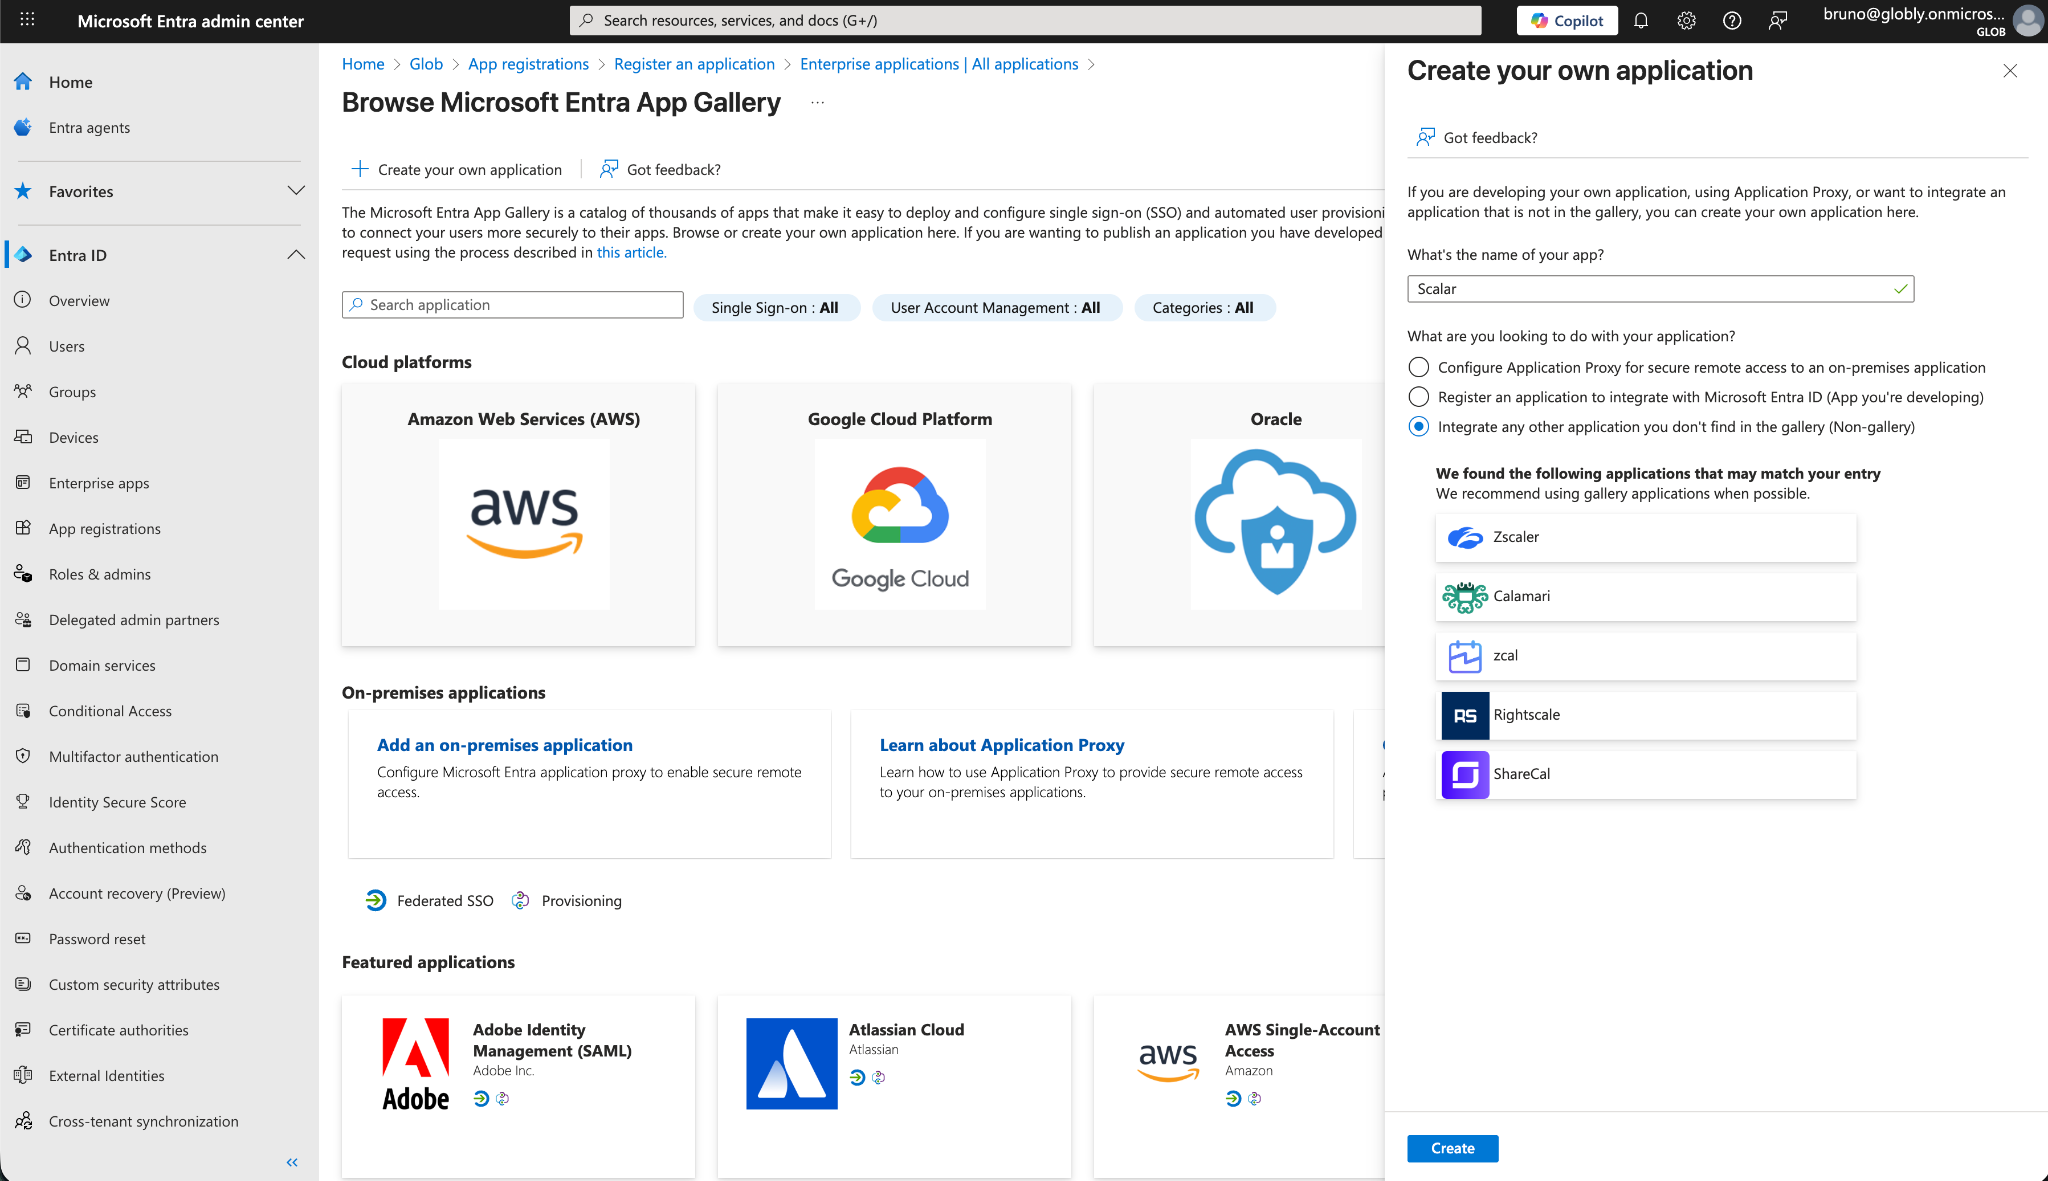This screenshot has height=1181, width=2048.
Task: Collapse the Entra ID section
Action: tap(296, 255)
